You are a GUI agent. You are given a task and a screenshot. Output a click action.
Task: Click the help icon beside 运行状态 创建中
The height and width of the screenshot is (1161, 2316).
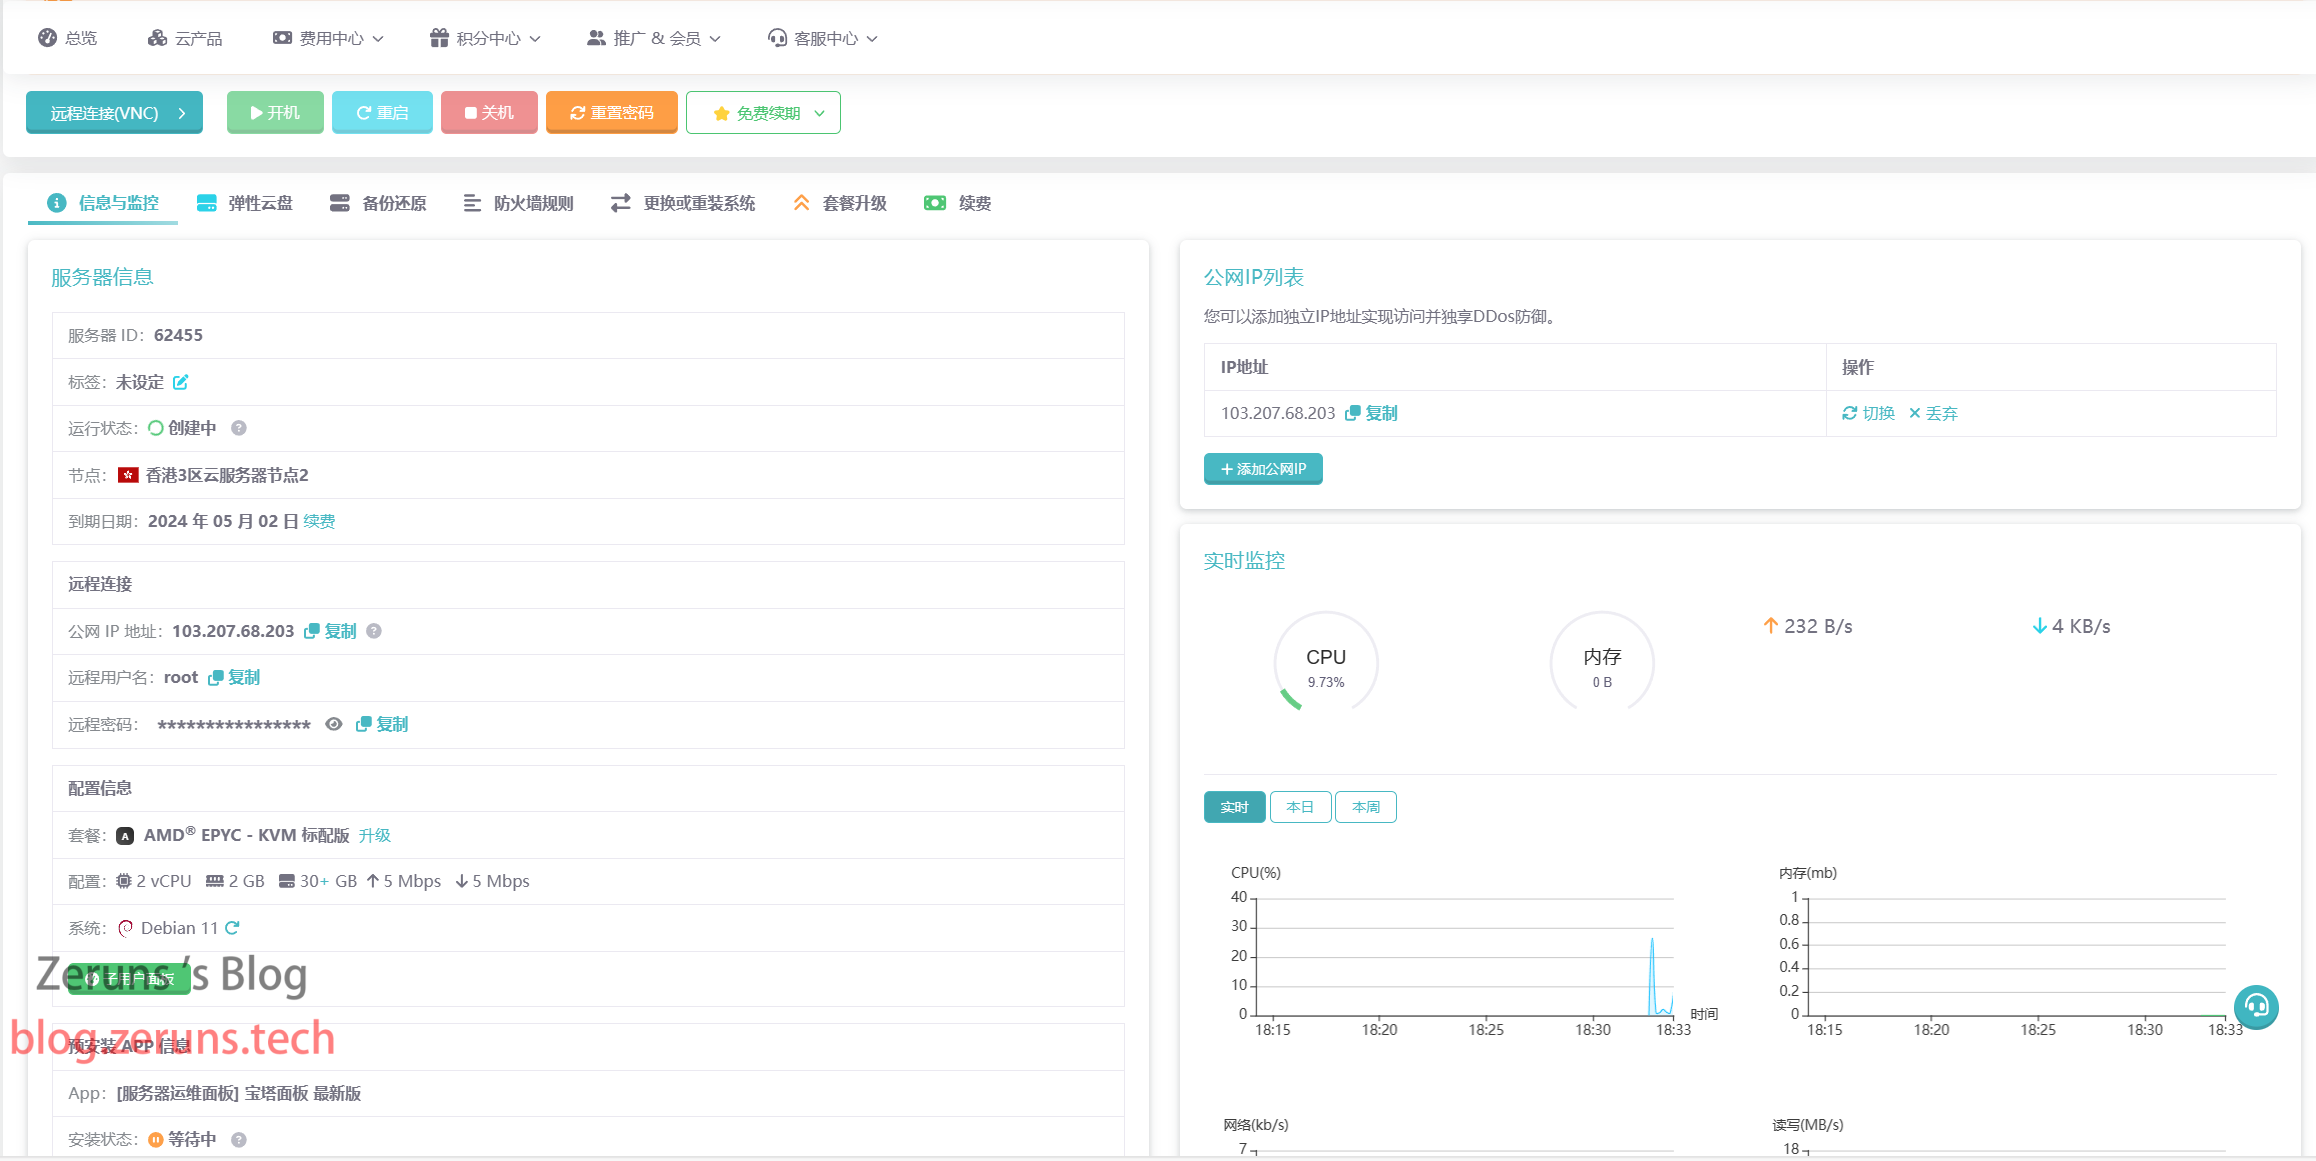(x=239, y=428)
